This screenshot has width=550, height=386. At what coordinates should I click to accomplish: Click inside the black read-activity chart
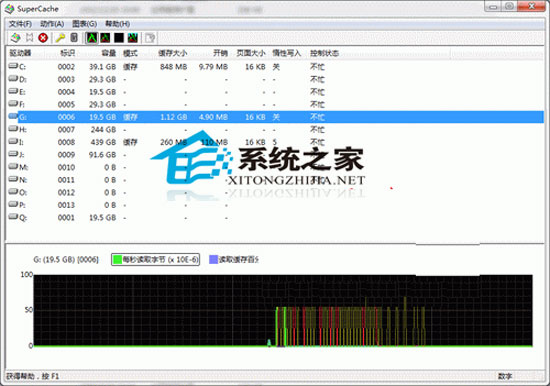(x=283, y=311)
